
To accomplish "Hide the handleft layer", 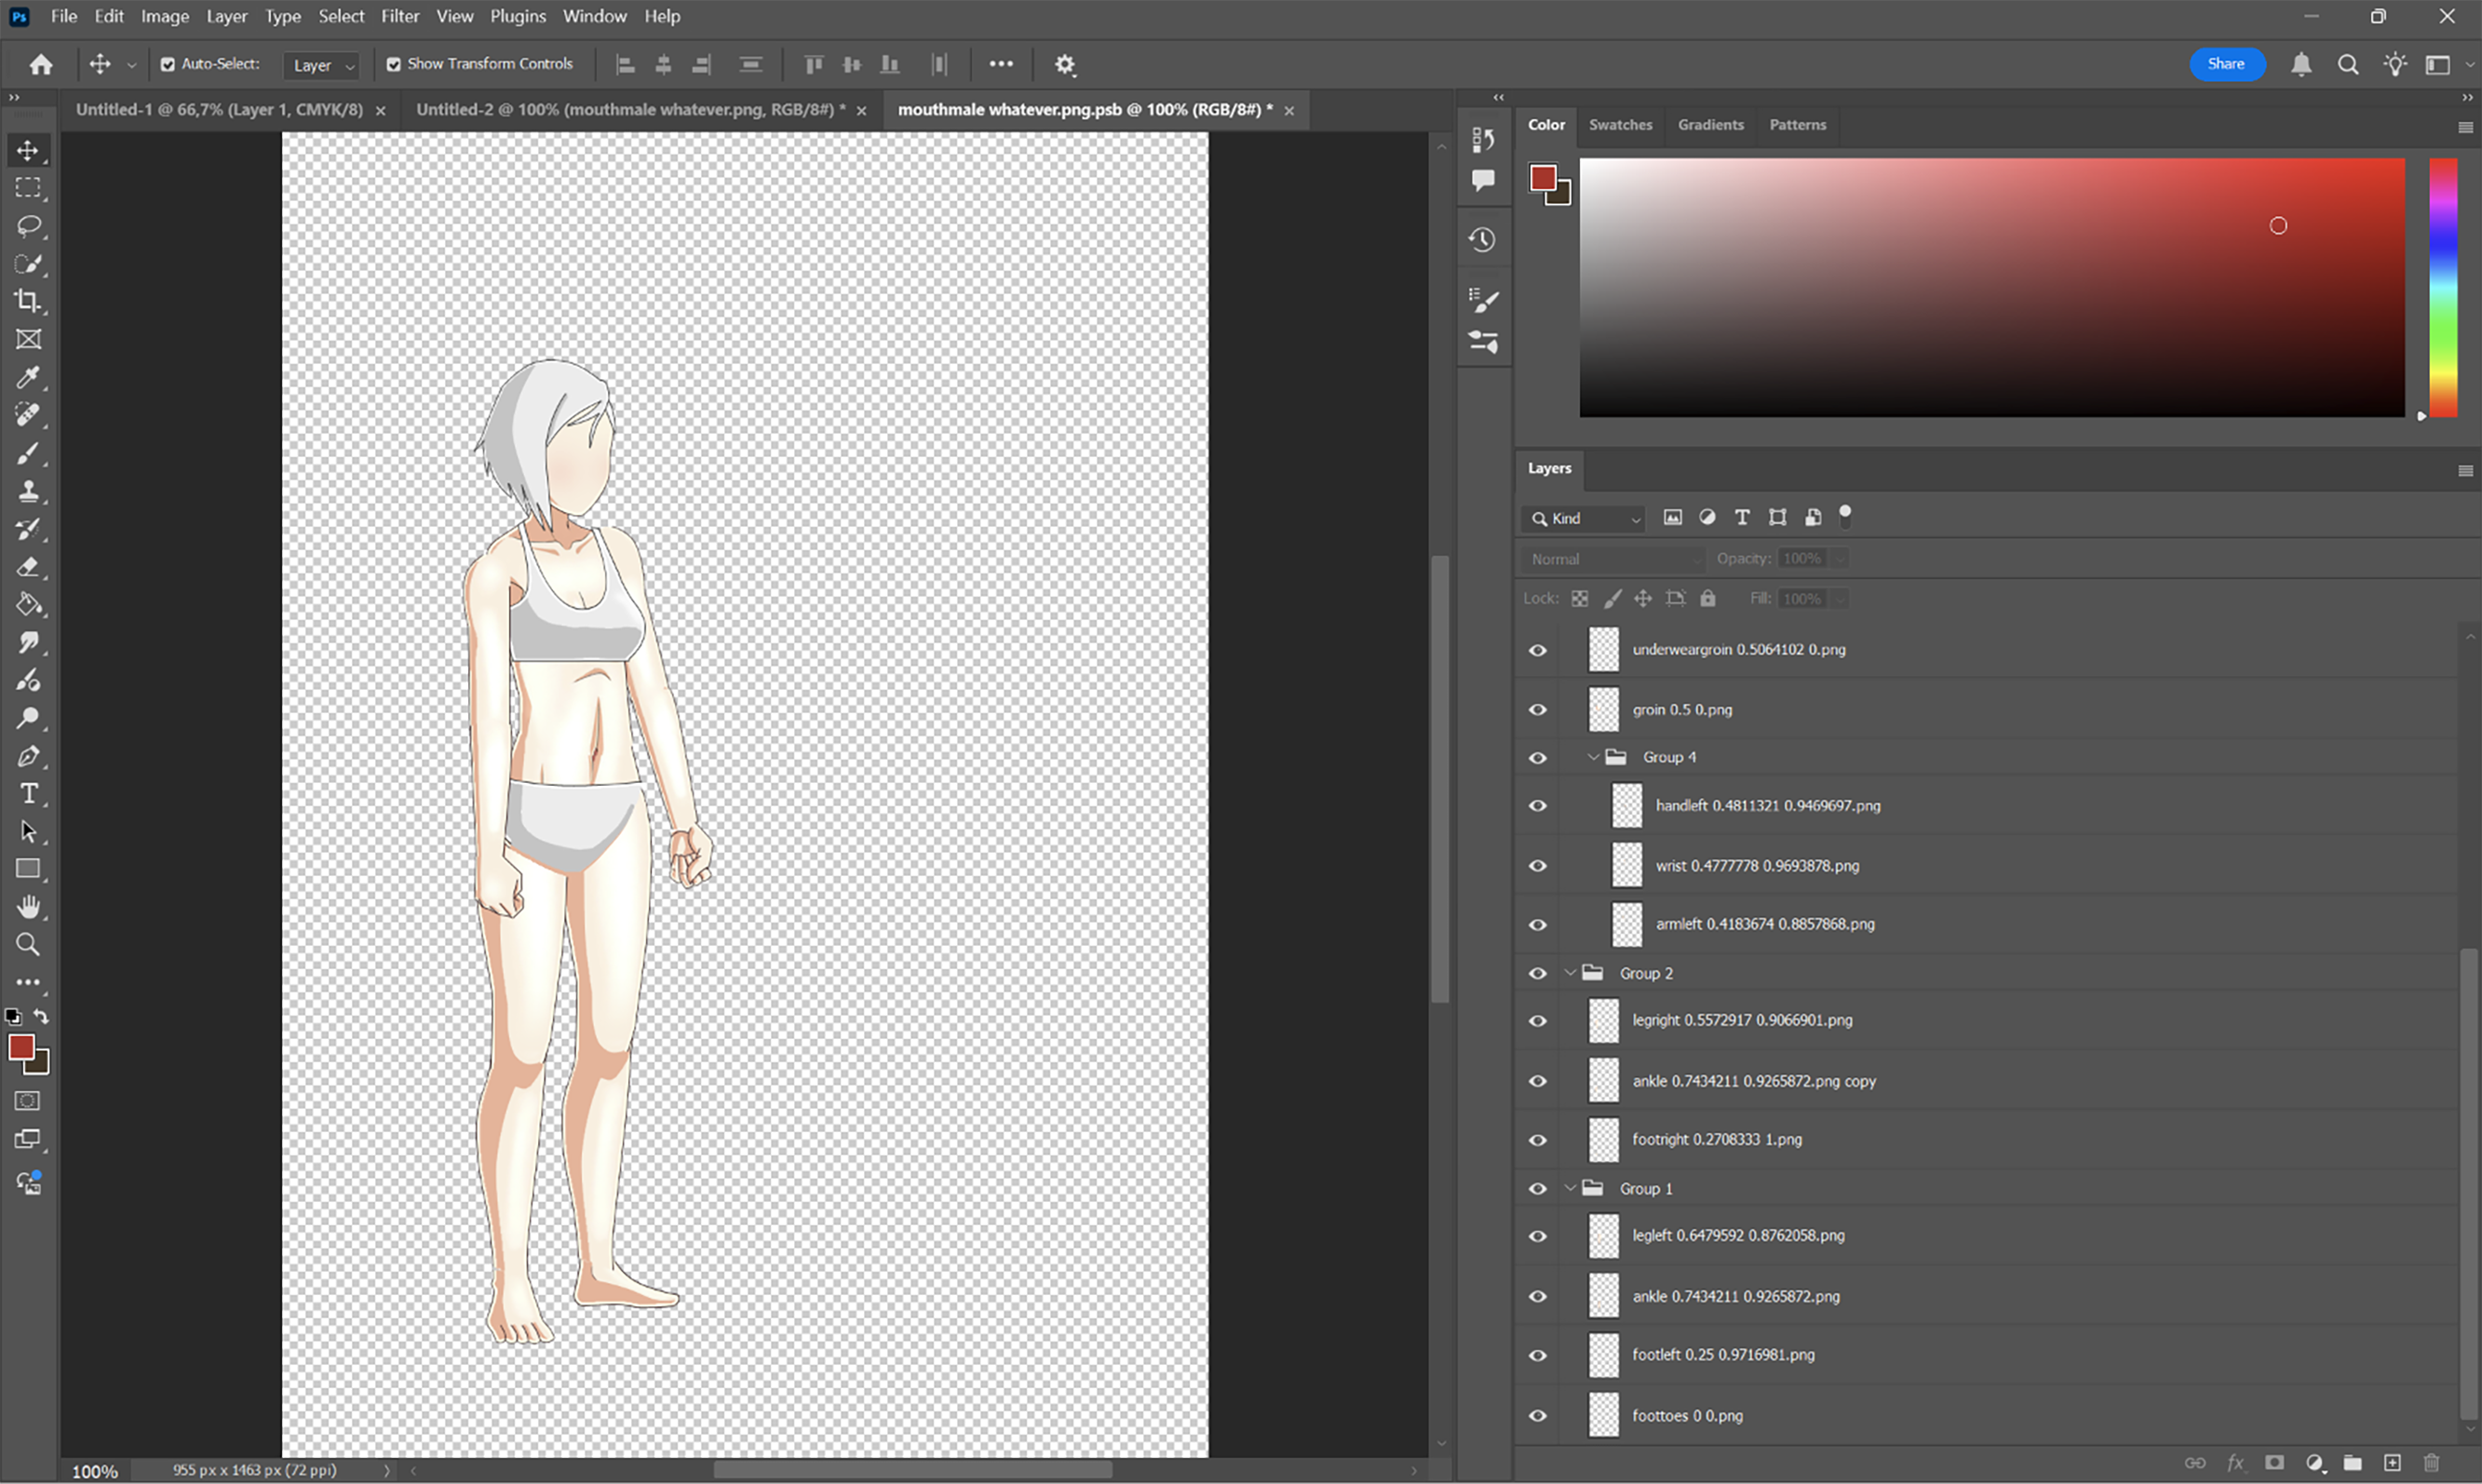I will click(x=1538, y=806).
